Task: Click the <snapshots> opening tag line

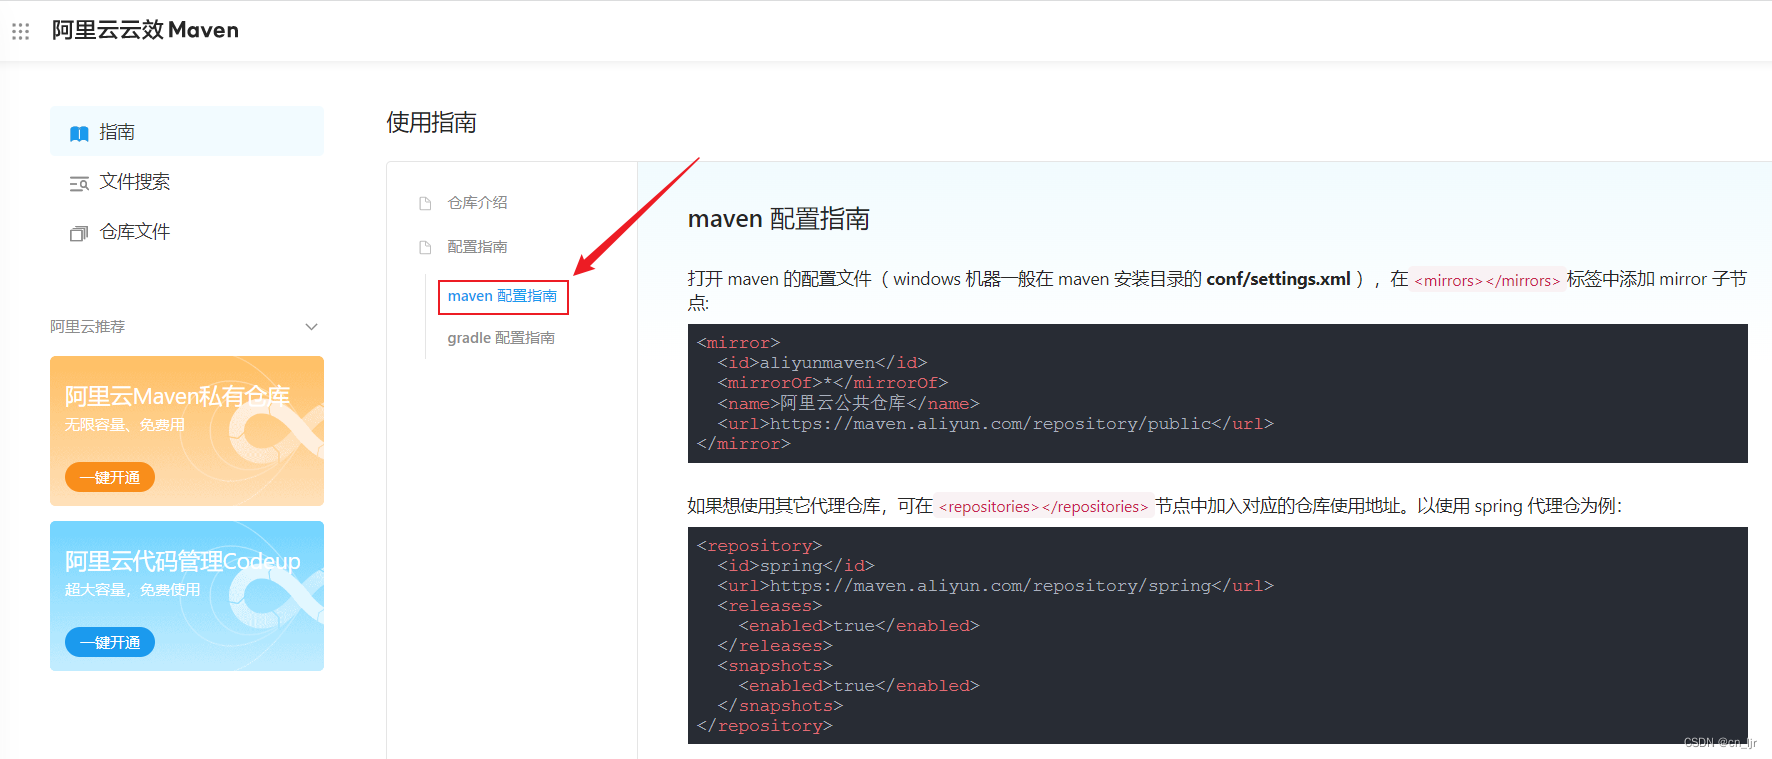Action: pos(775,666)
